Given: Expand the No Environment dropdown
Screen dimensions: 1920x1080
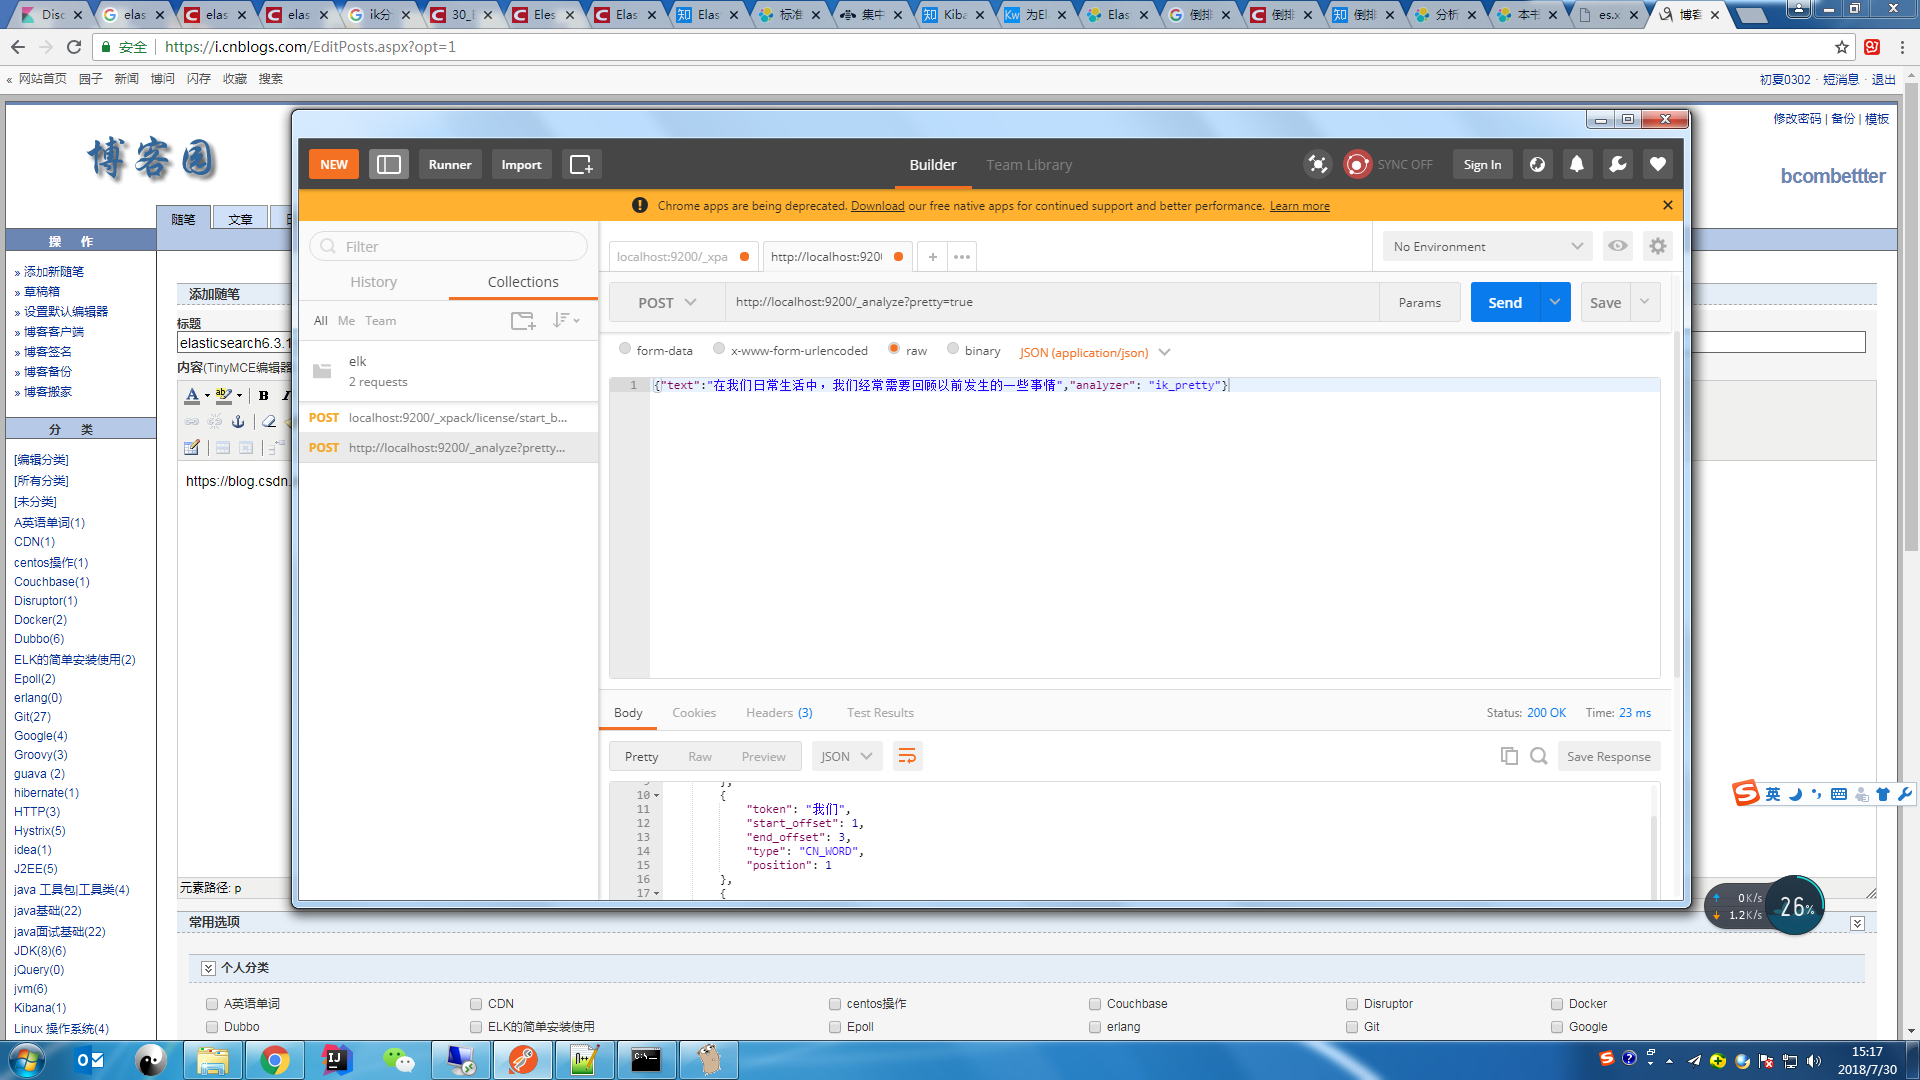Looking at the screenshot, I should [x=1487, y=246].
